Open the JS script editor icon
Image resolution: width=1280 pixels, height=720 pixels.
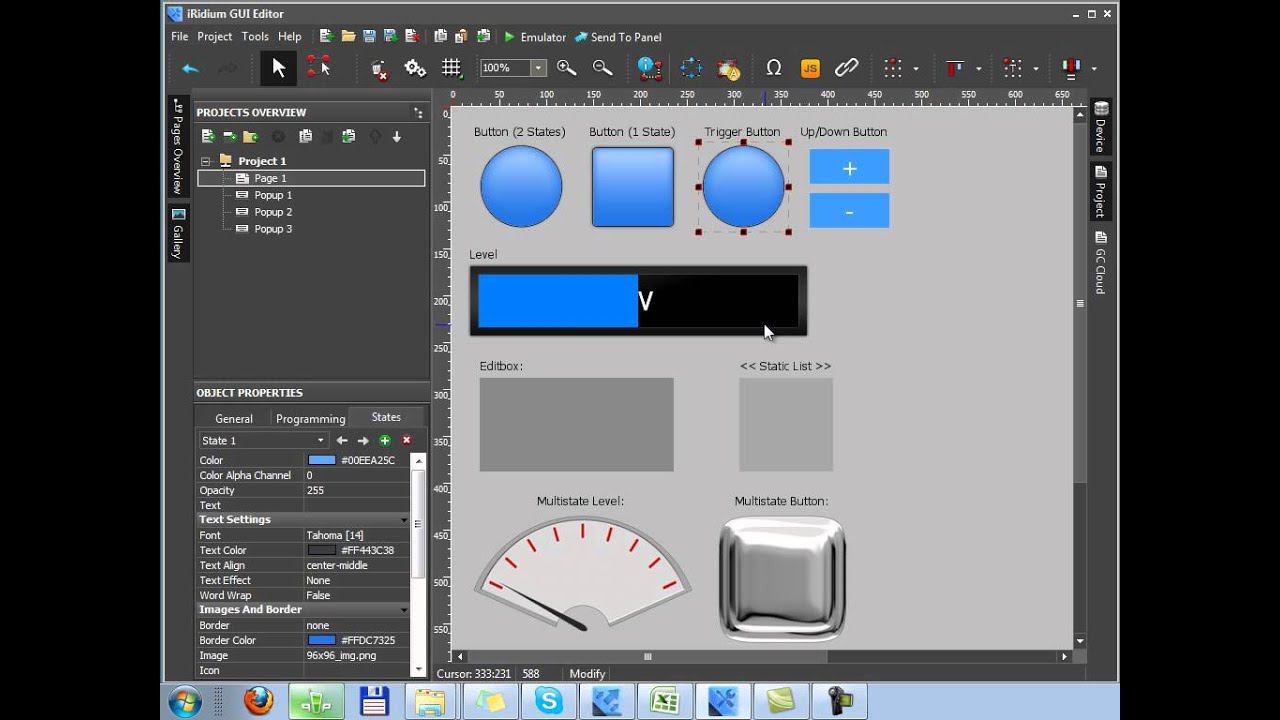810,68
